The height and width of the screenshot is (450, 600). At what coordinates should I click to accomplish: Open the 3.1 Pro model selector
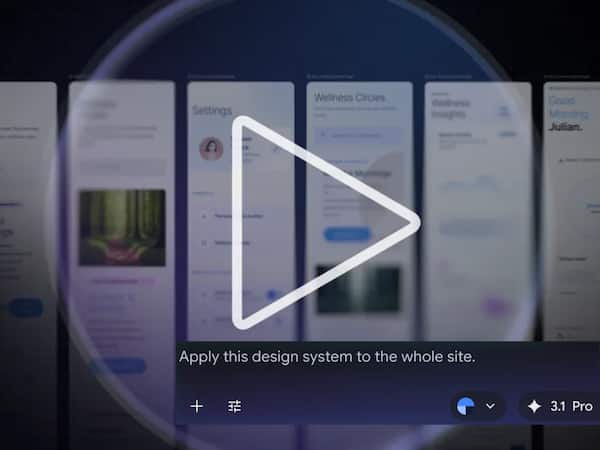click(560, 407)
